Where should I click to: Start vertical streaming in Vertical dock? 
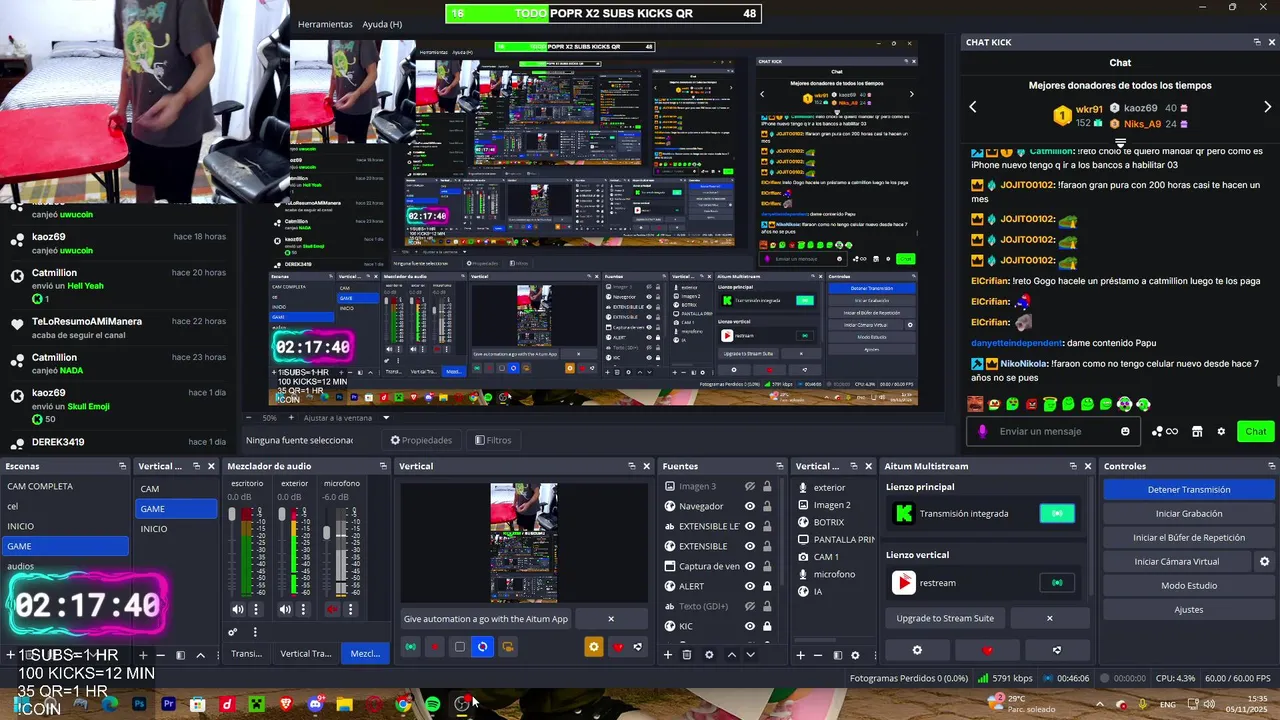tap(411, 647)
